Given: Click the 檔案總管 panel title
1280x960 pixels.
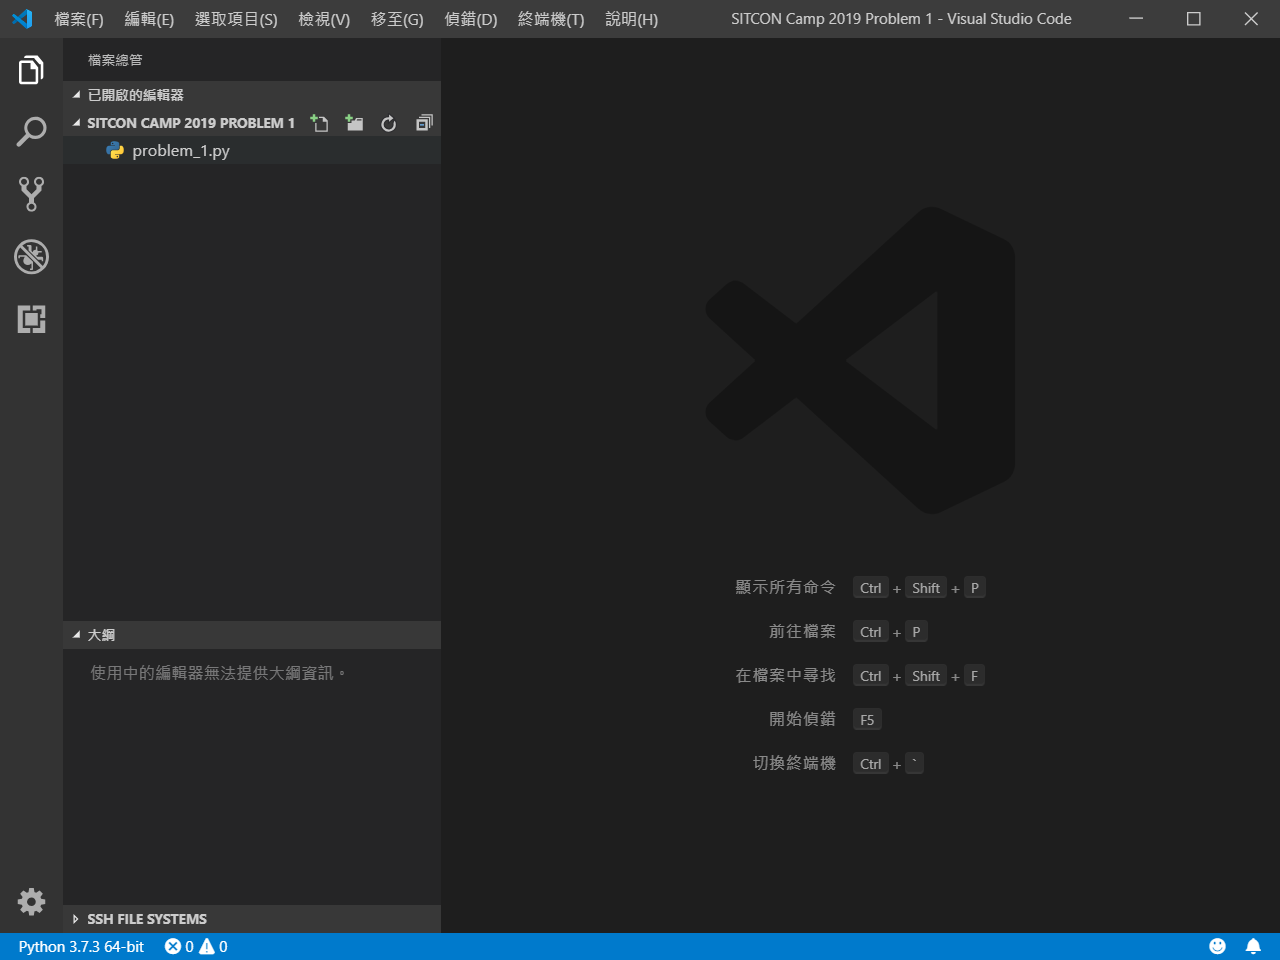Looking at the screenshot, I should coord(115,60).
